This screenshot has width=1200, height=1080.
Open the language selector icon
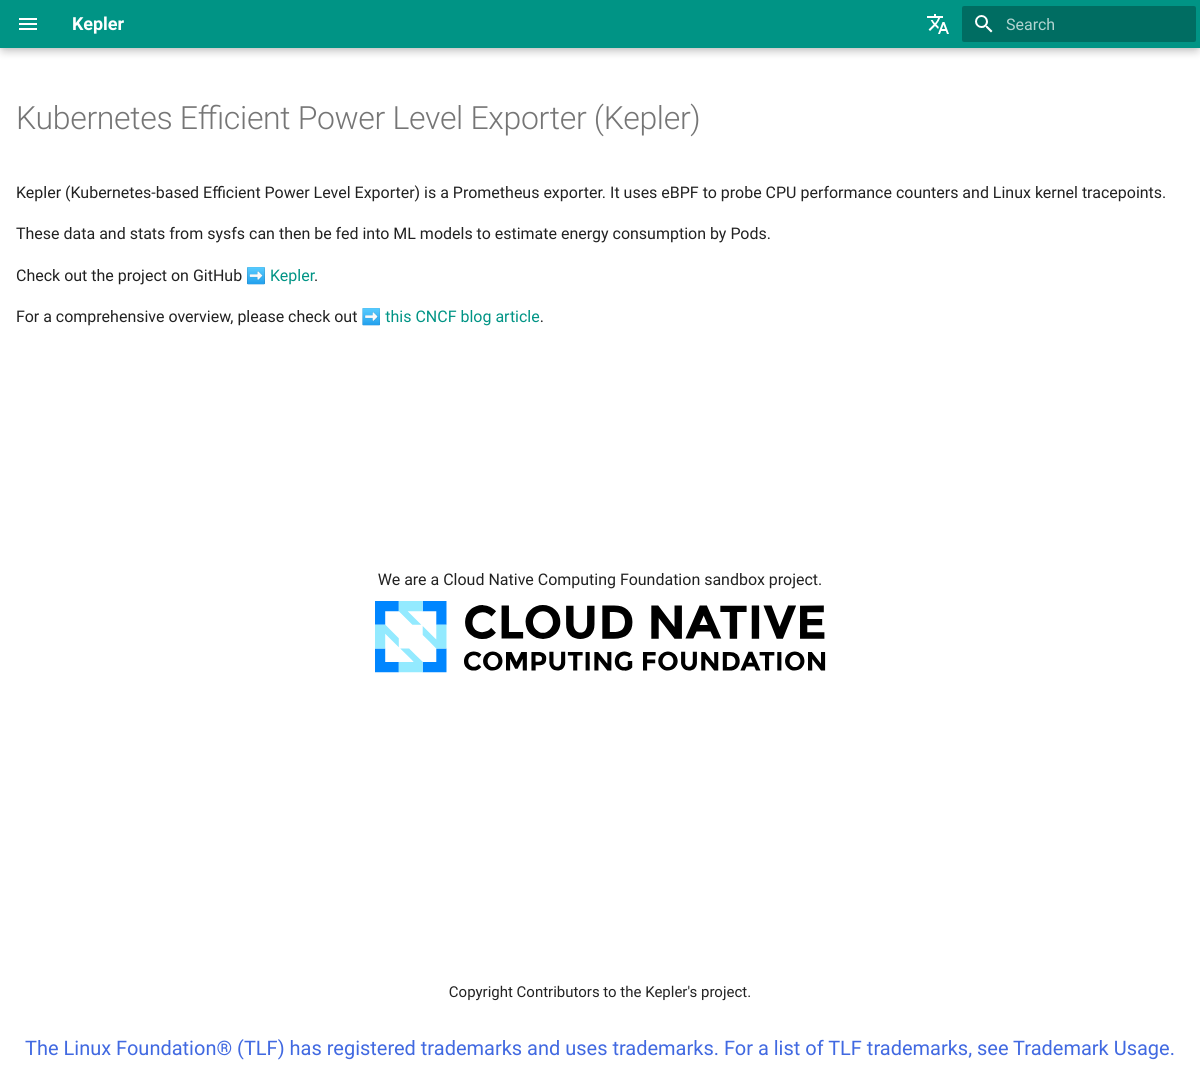click(938, 24)
